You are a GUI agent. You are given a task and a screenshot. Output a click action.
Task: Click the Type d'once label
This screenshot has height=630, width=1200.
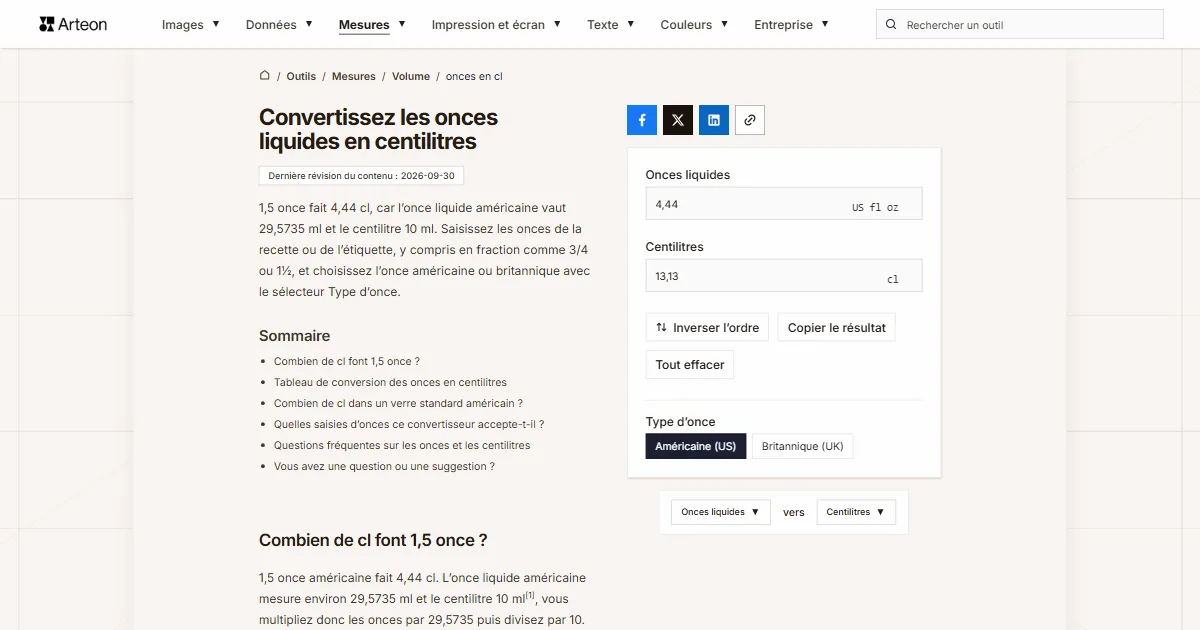point(681,421)
